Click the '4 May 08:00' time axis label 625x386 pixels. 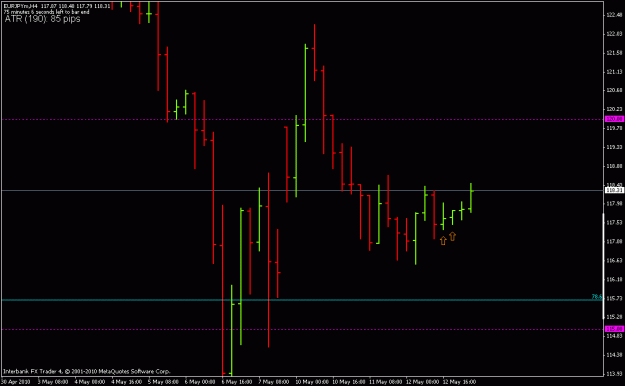(90, 382)
